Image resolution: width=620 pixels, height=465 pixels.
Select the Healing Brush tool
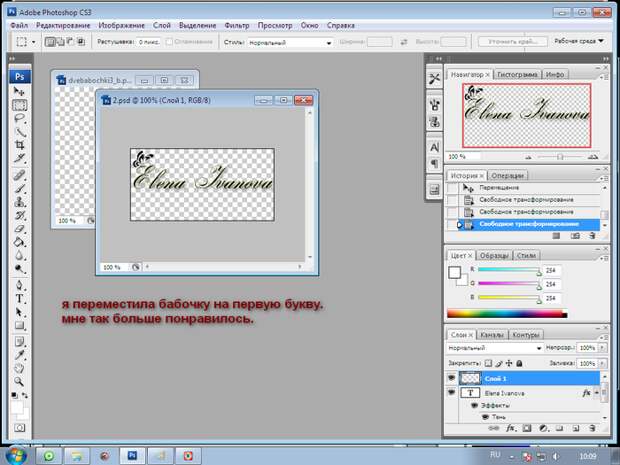click(x=19, y=175)
